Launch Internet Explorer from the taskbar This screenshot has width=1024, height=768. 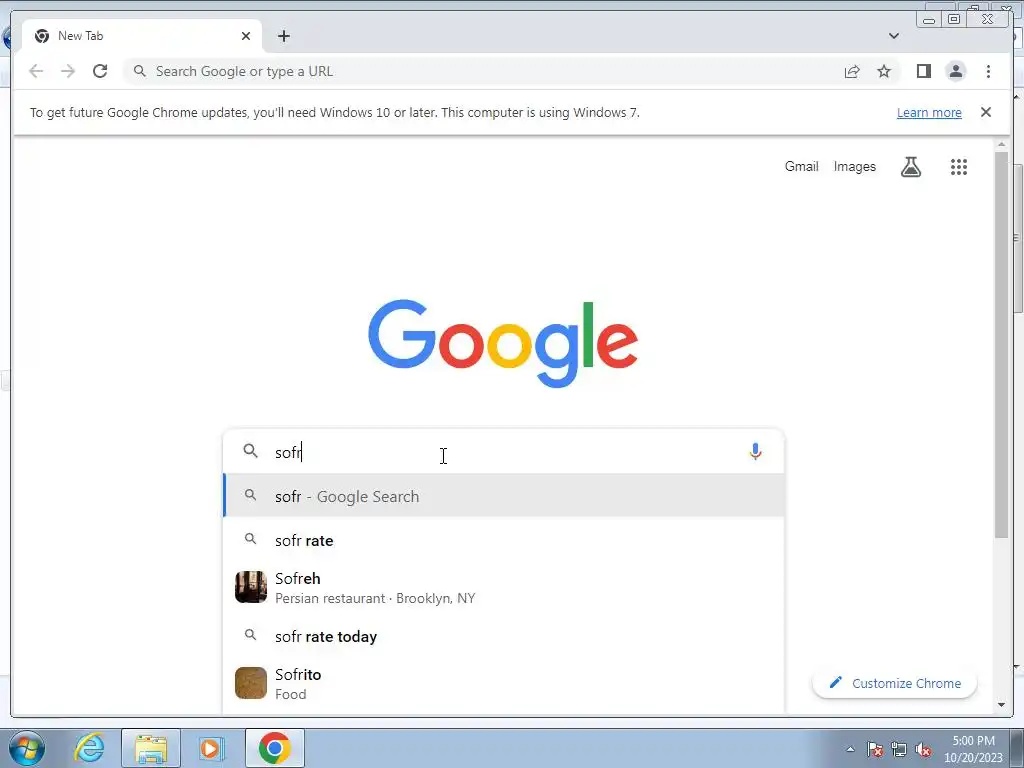(89, 748)
